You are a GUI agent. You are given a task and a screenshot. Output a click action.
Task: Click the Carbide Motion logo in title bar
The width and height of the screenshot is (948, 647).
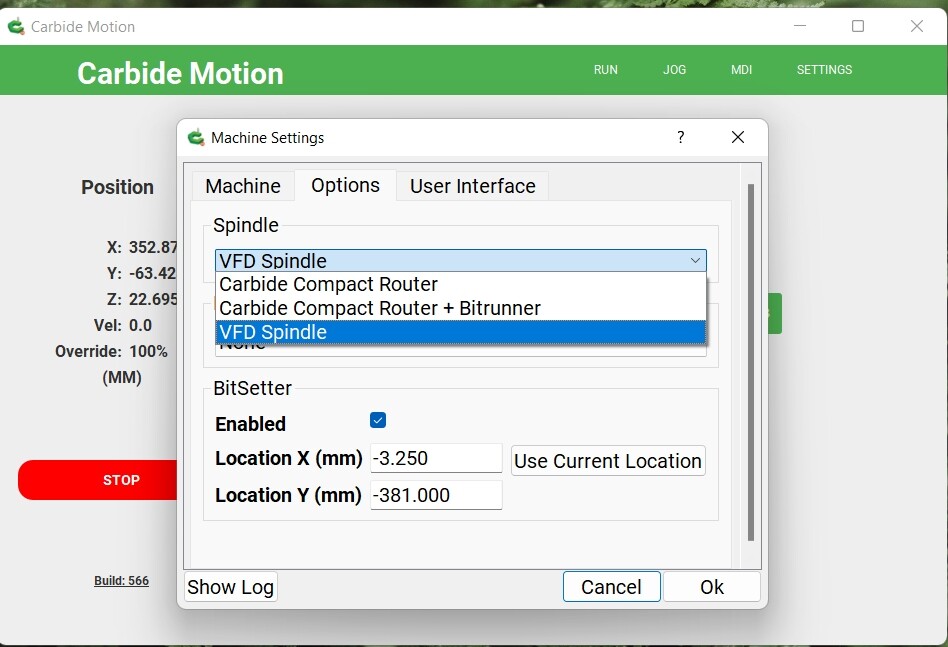pos(16,27)
